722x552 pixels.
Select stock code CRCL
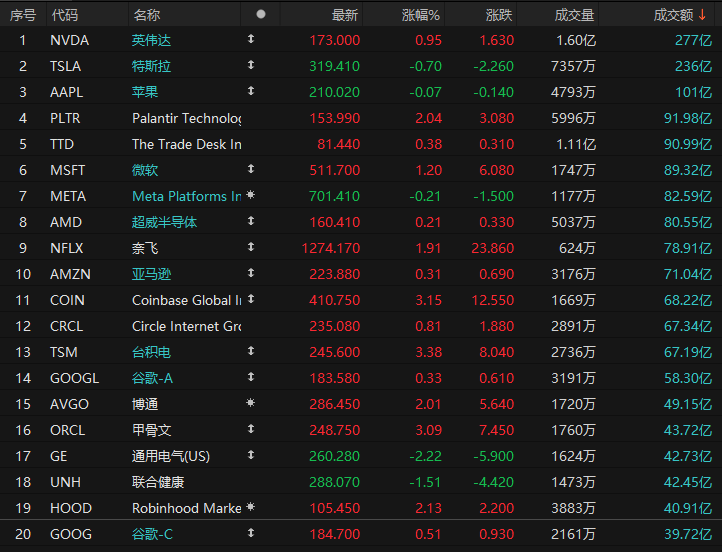tap(66, 326)
